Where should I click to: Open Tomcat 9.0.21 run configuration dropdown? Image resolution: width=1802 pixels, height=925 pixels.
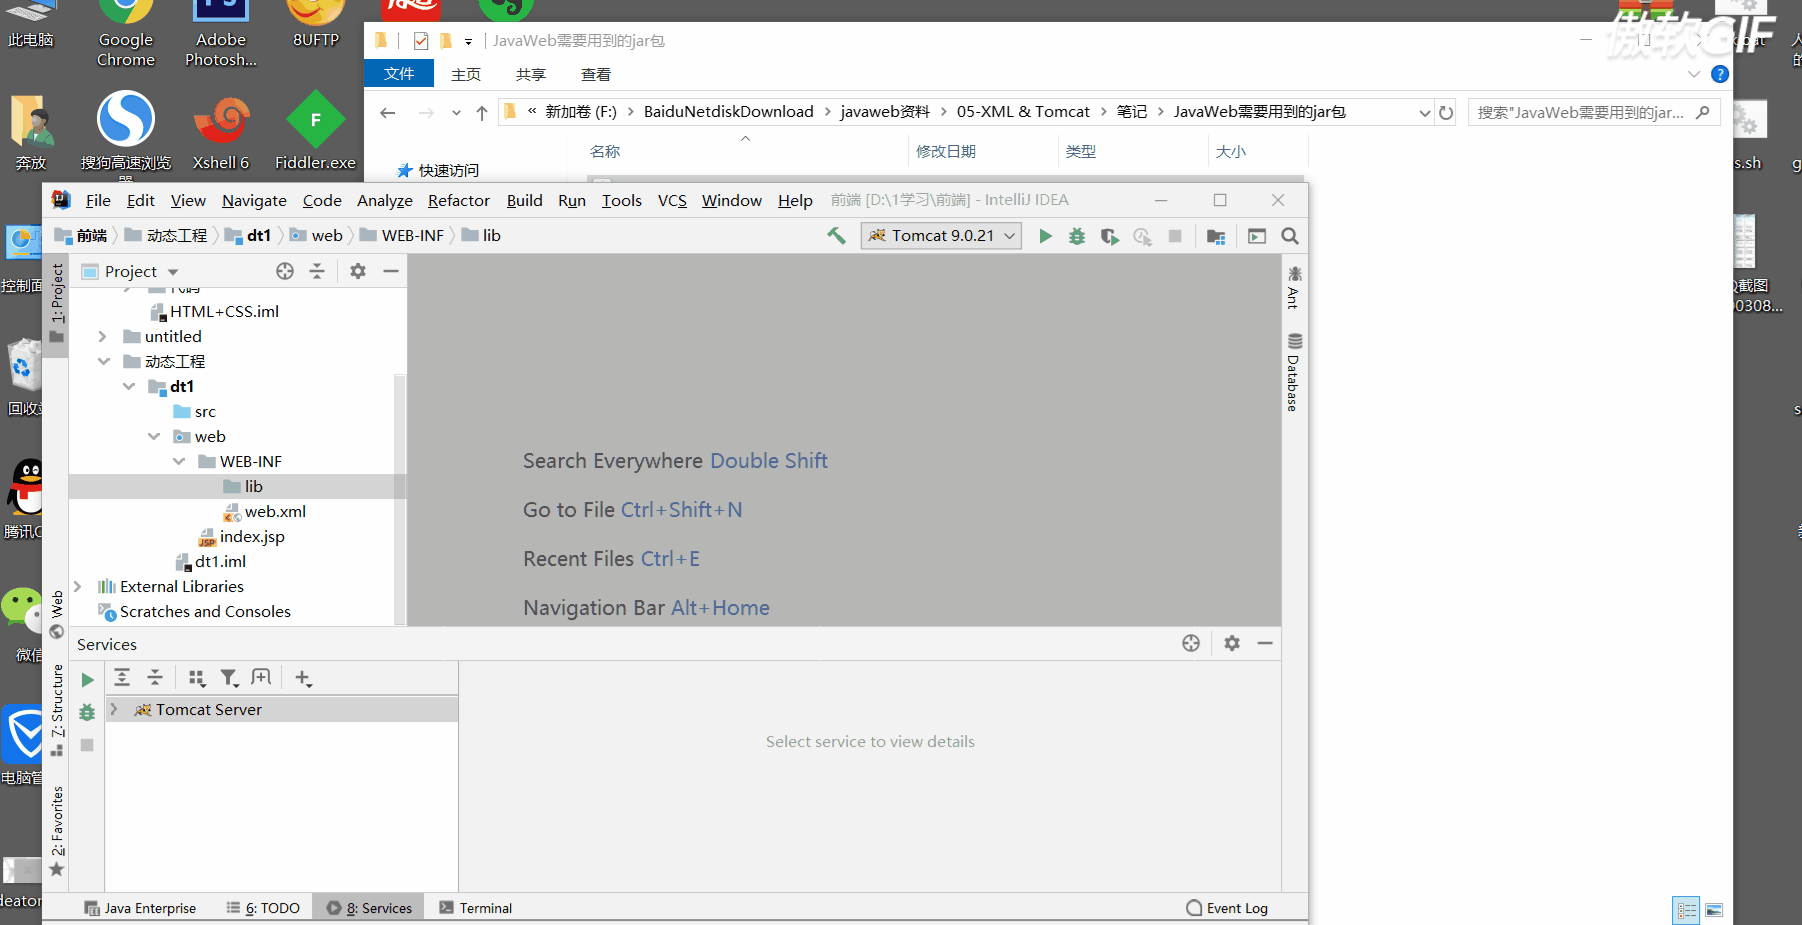pyautogui.click(x=941, y=236)
